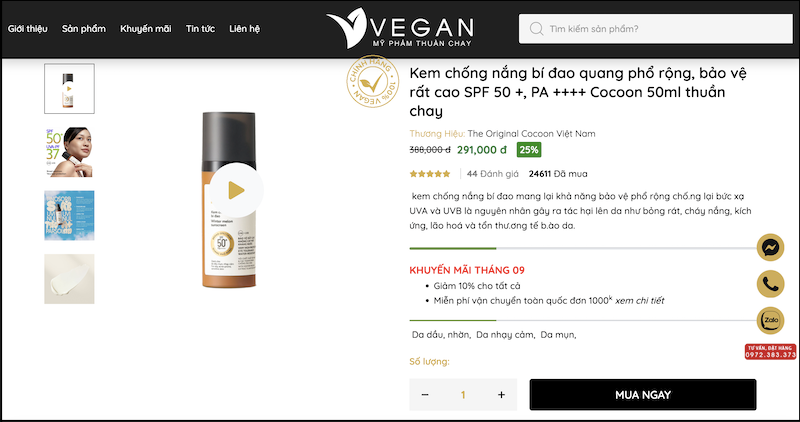Tap the phone call icon
The image size is (800, 422).
770,284
